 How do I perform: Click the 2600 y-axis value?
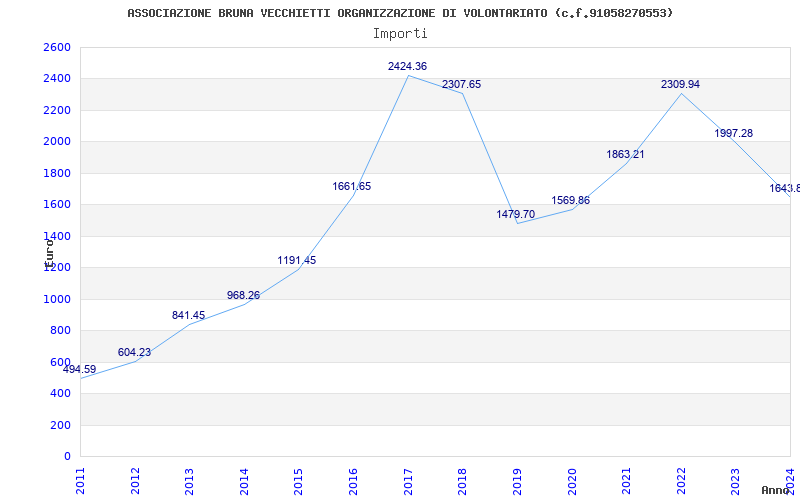click(57, 47)
